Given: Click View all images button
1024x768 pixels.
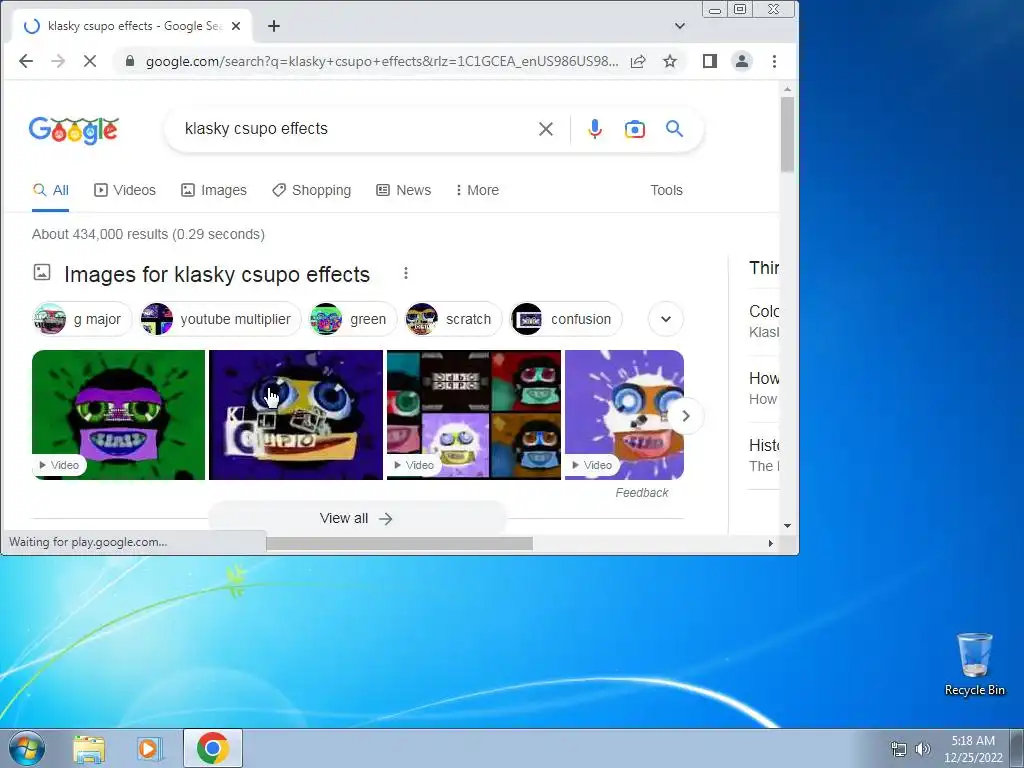Looking at the screenshot, I should click(356, 519).
